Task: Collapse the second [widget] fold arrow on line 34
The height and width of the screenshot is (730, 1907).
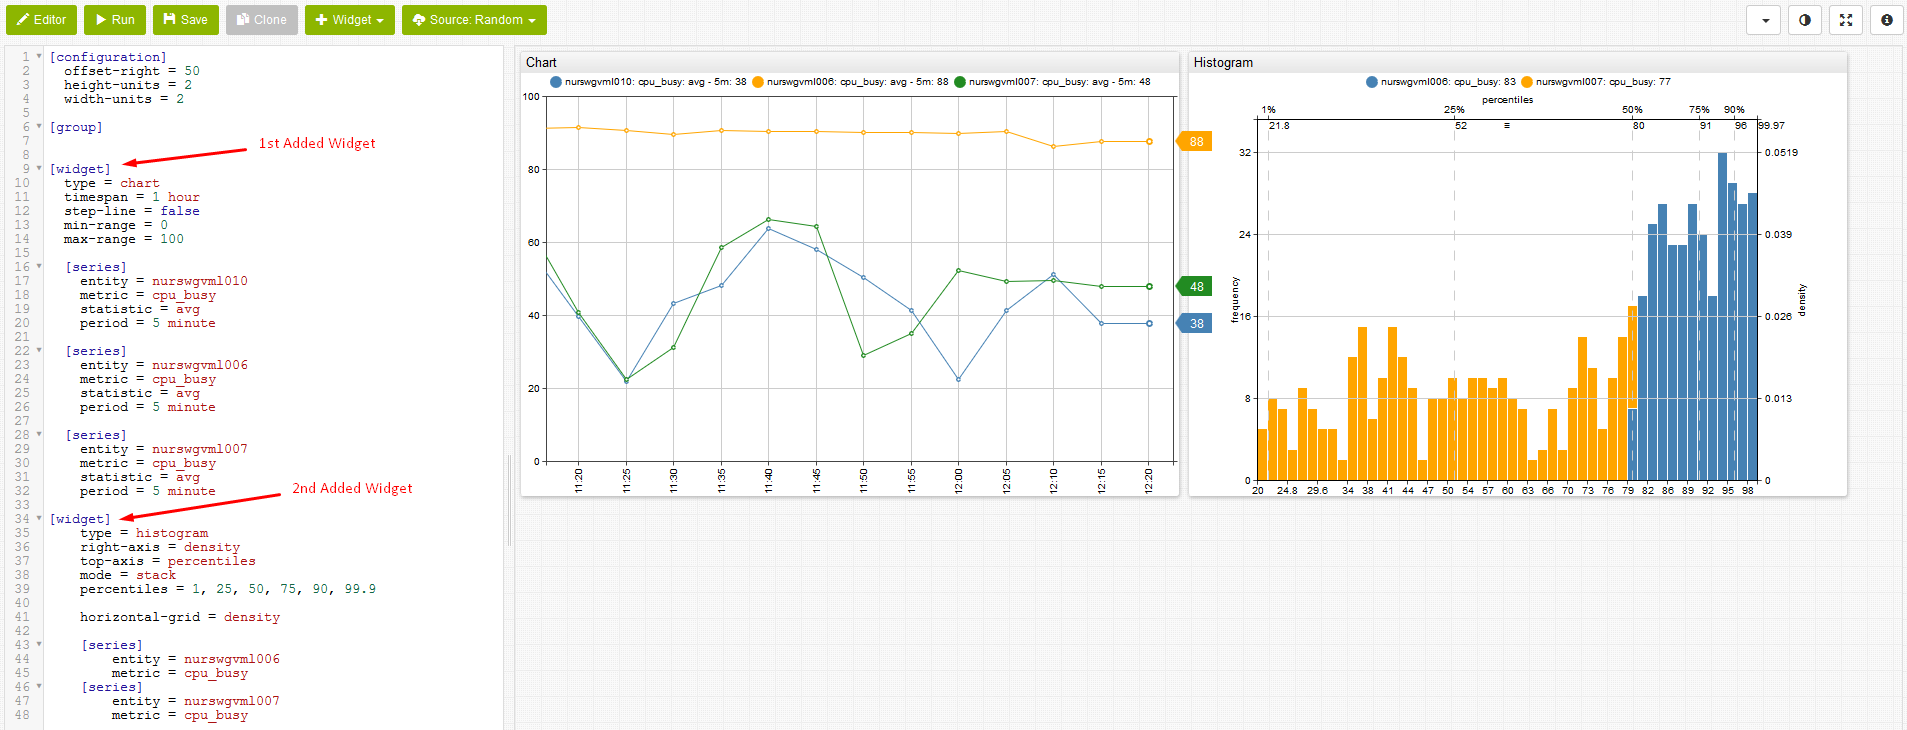Action: click(x=39, y=519)
